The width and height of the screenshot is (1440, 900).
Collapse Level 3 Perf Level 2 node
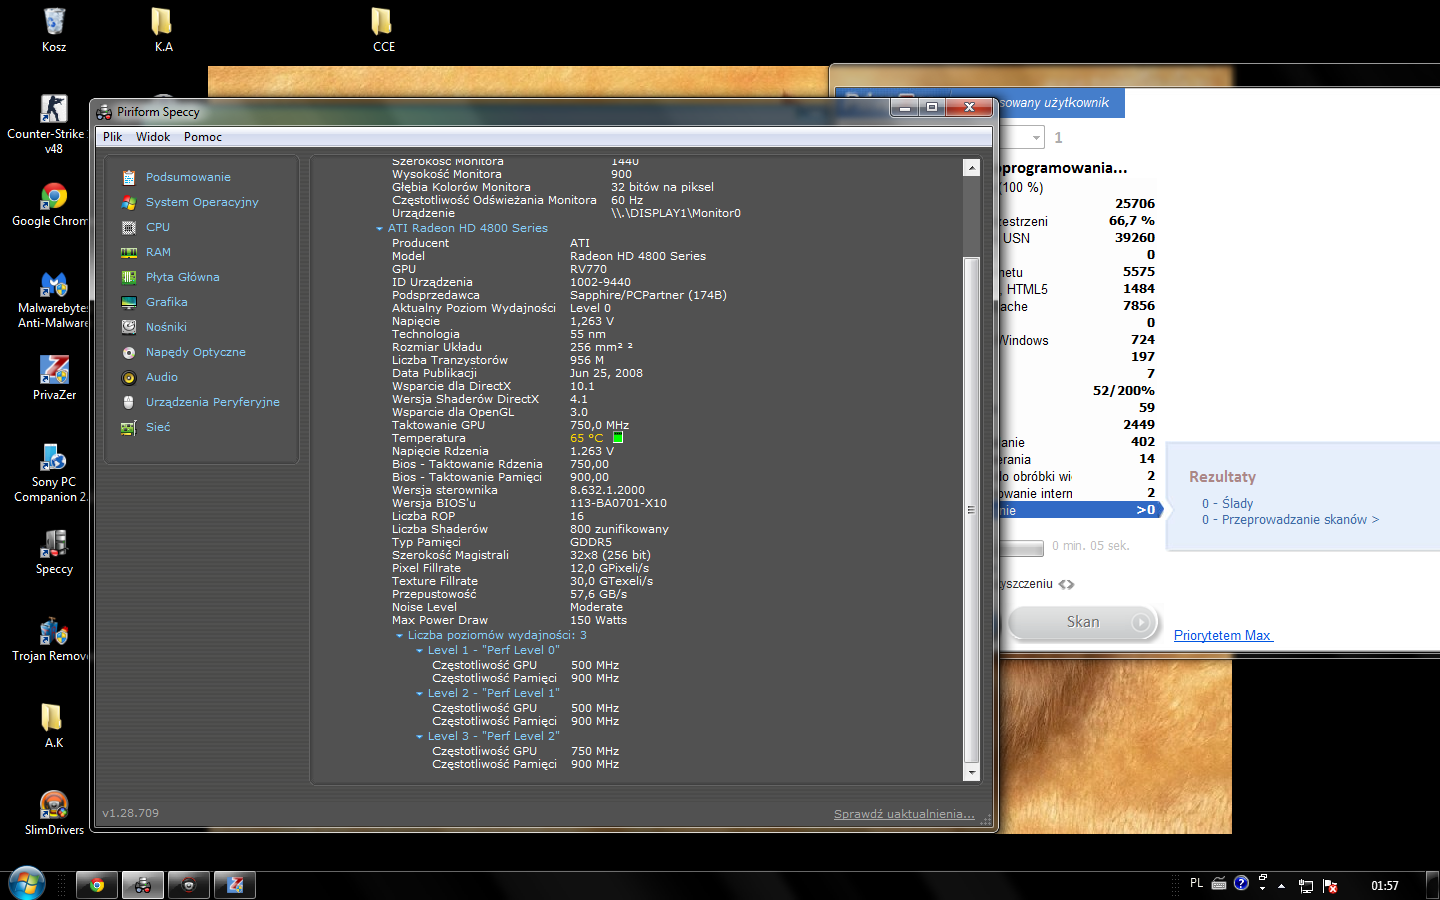[419, 737]
